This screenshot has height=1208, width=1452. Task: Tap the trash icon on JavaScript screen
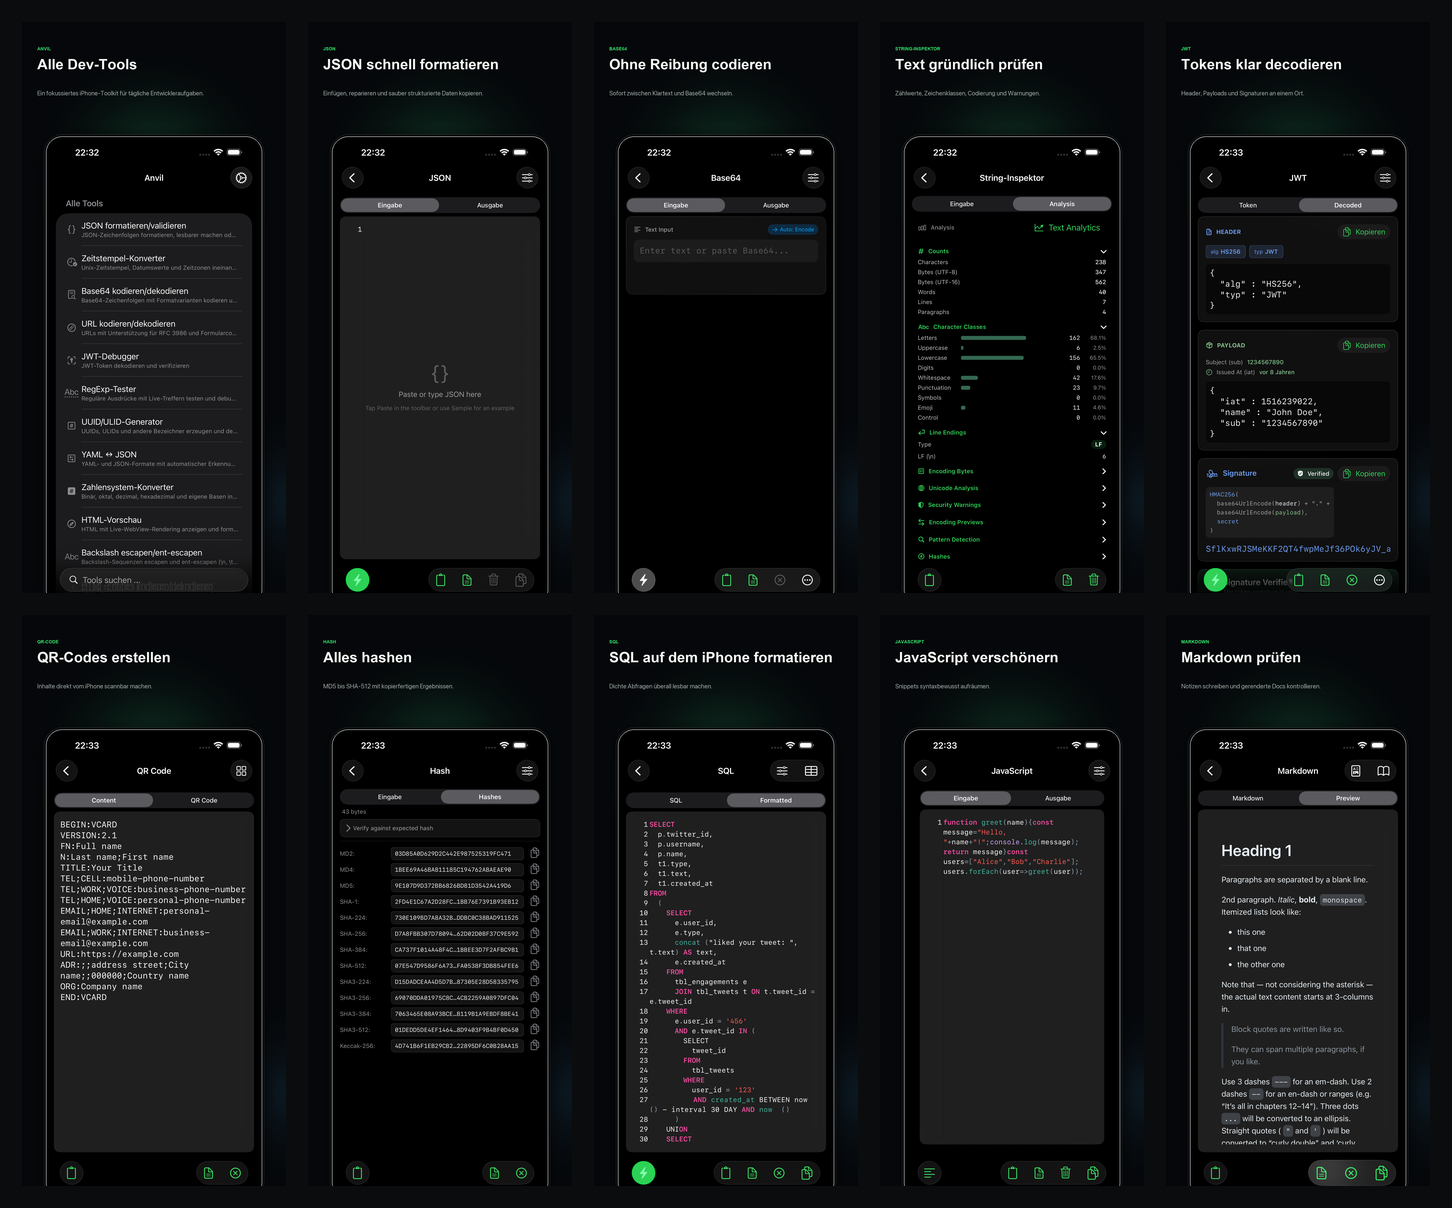[1065, 1173]
